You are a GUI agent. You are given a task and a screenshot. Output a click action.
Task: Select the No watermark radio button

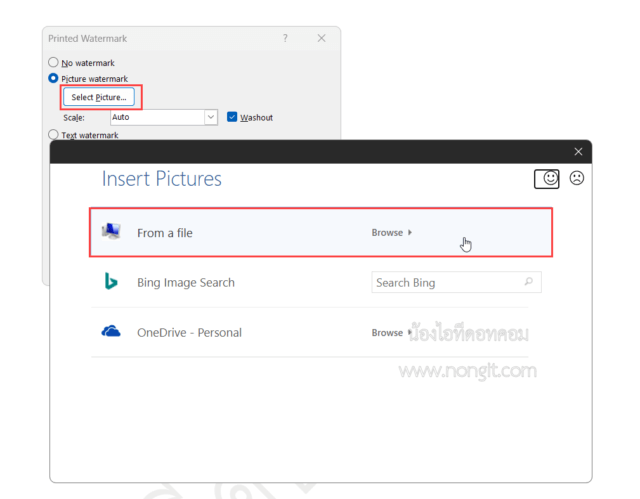pyautogui.click(x=53, y=62)
